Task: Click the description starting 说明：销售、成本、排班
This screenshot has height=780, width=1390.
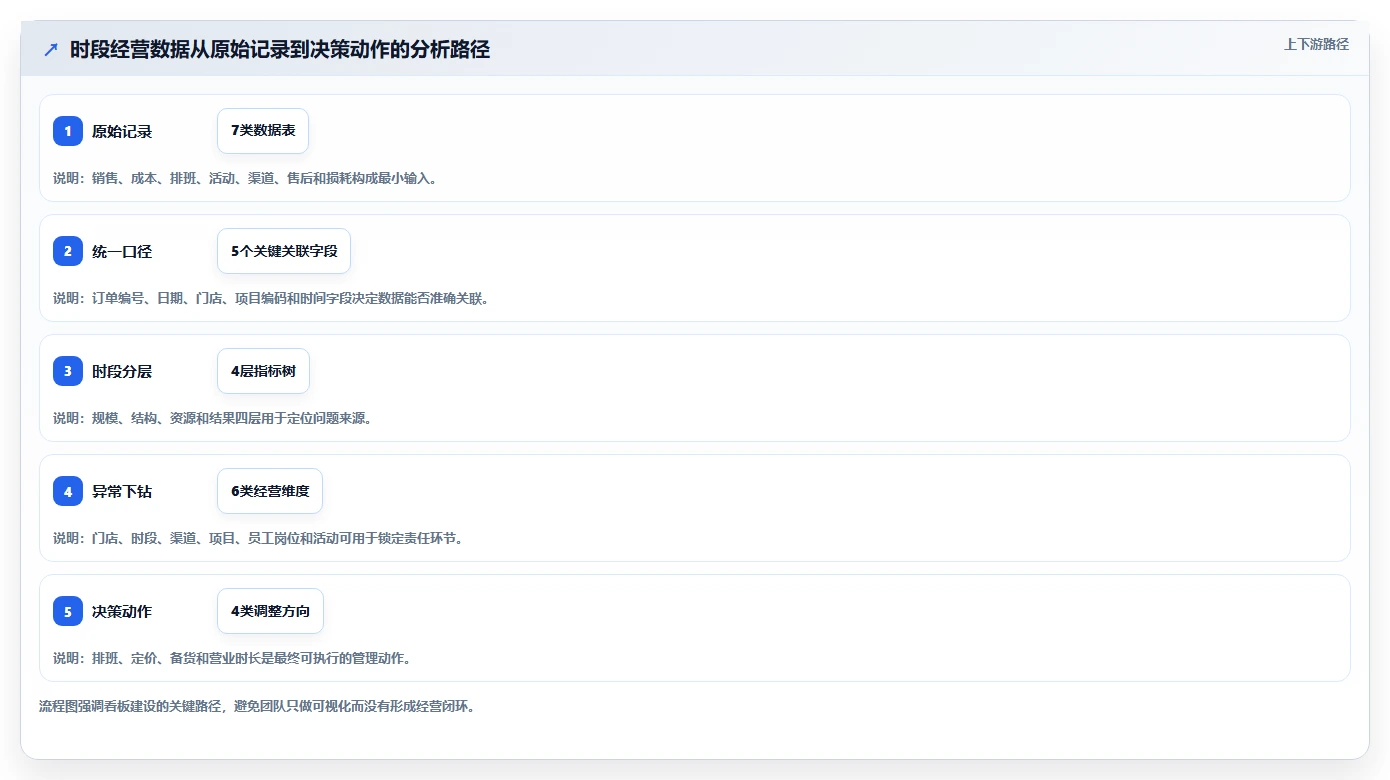Action: [245, 178]
